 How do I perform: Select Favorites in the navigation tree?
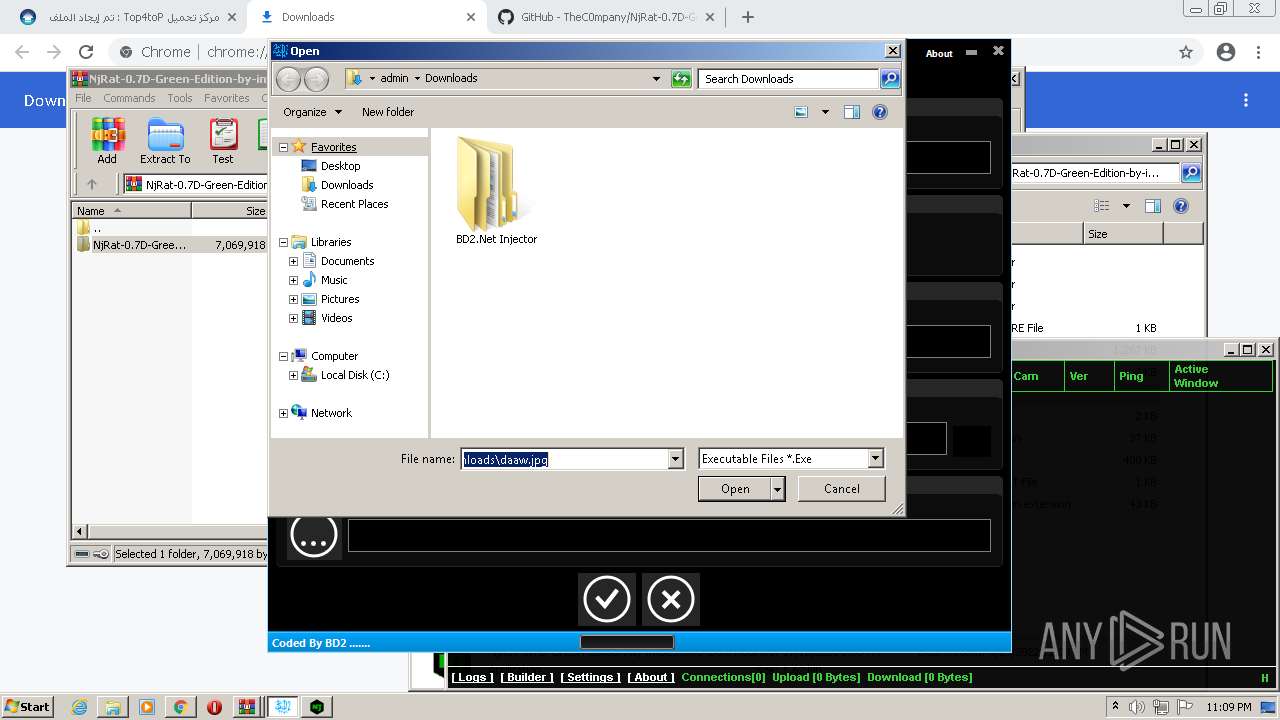[333, 147]
